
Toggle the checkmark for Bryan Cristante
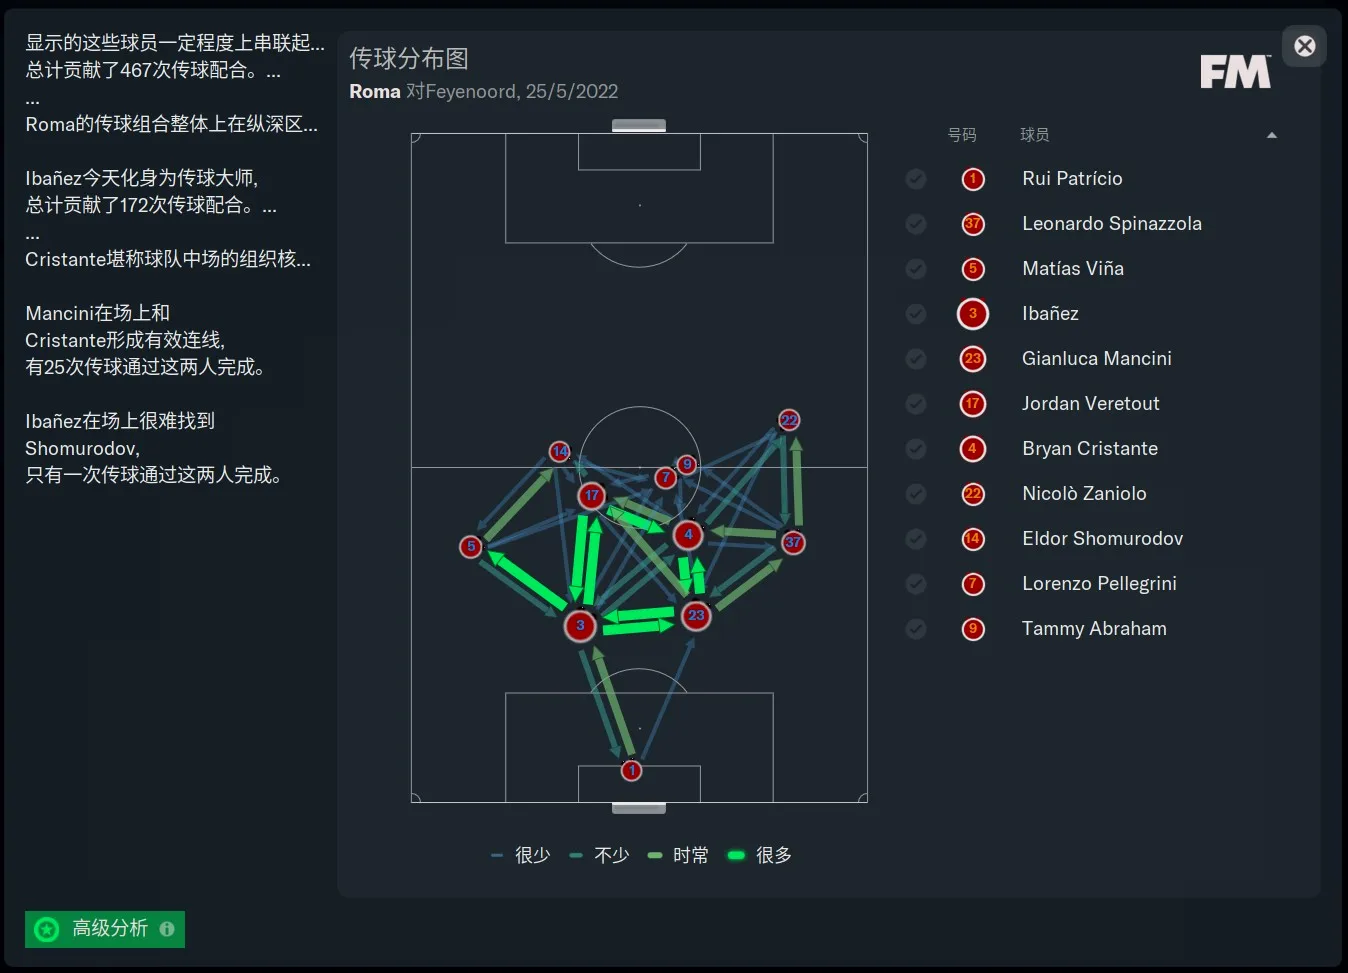click(916, 449)
